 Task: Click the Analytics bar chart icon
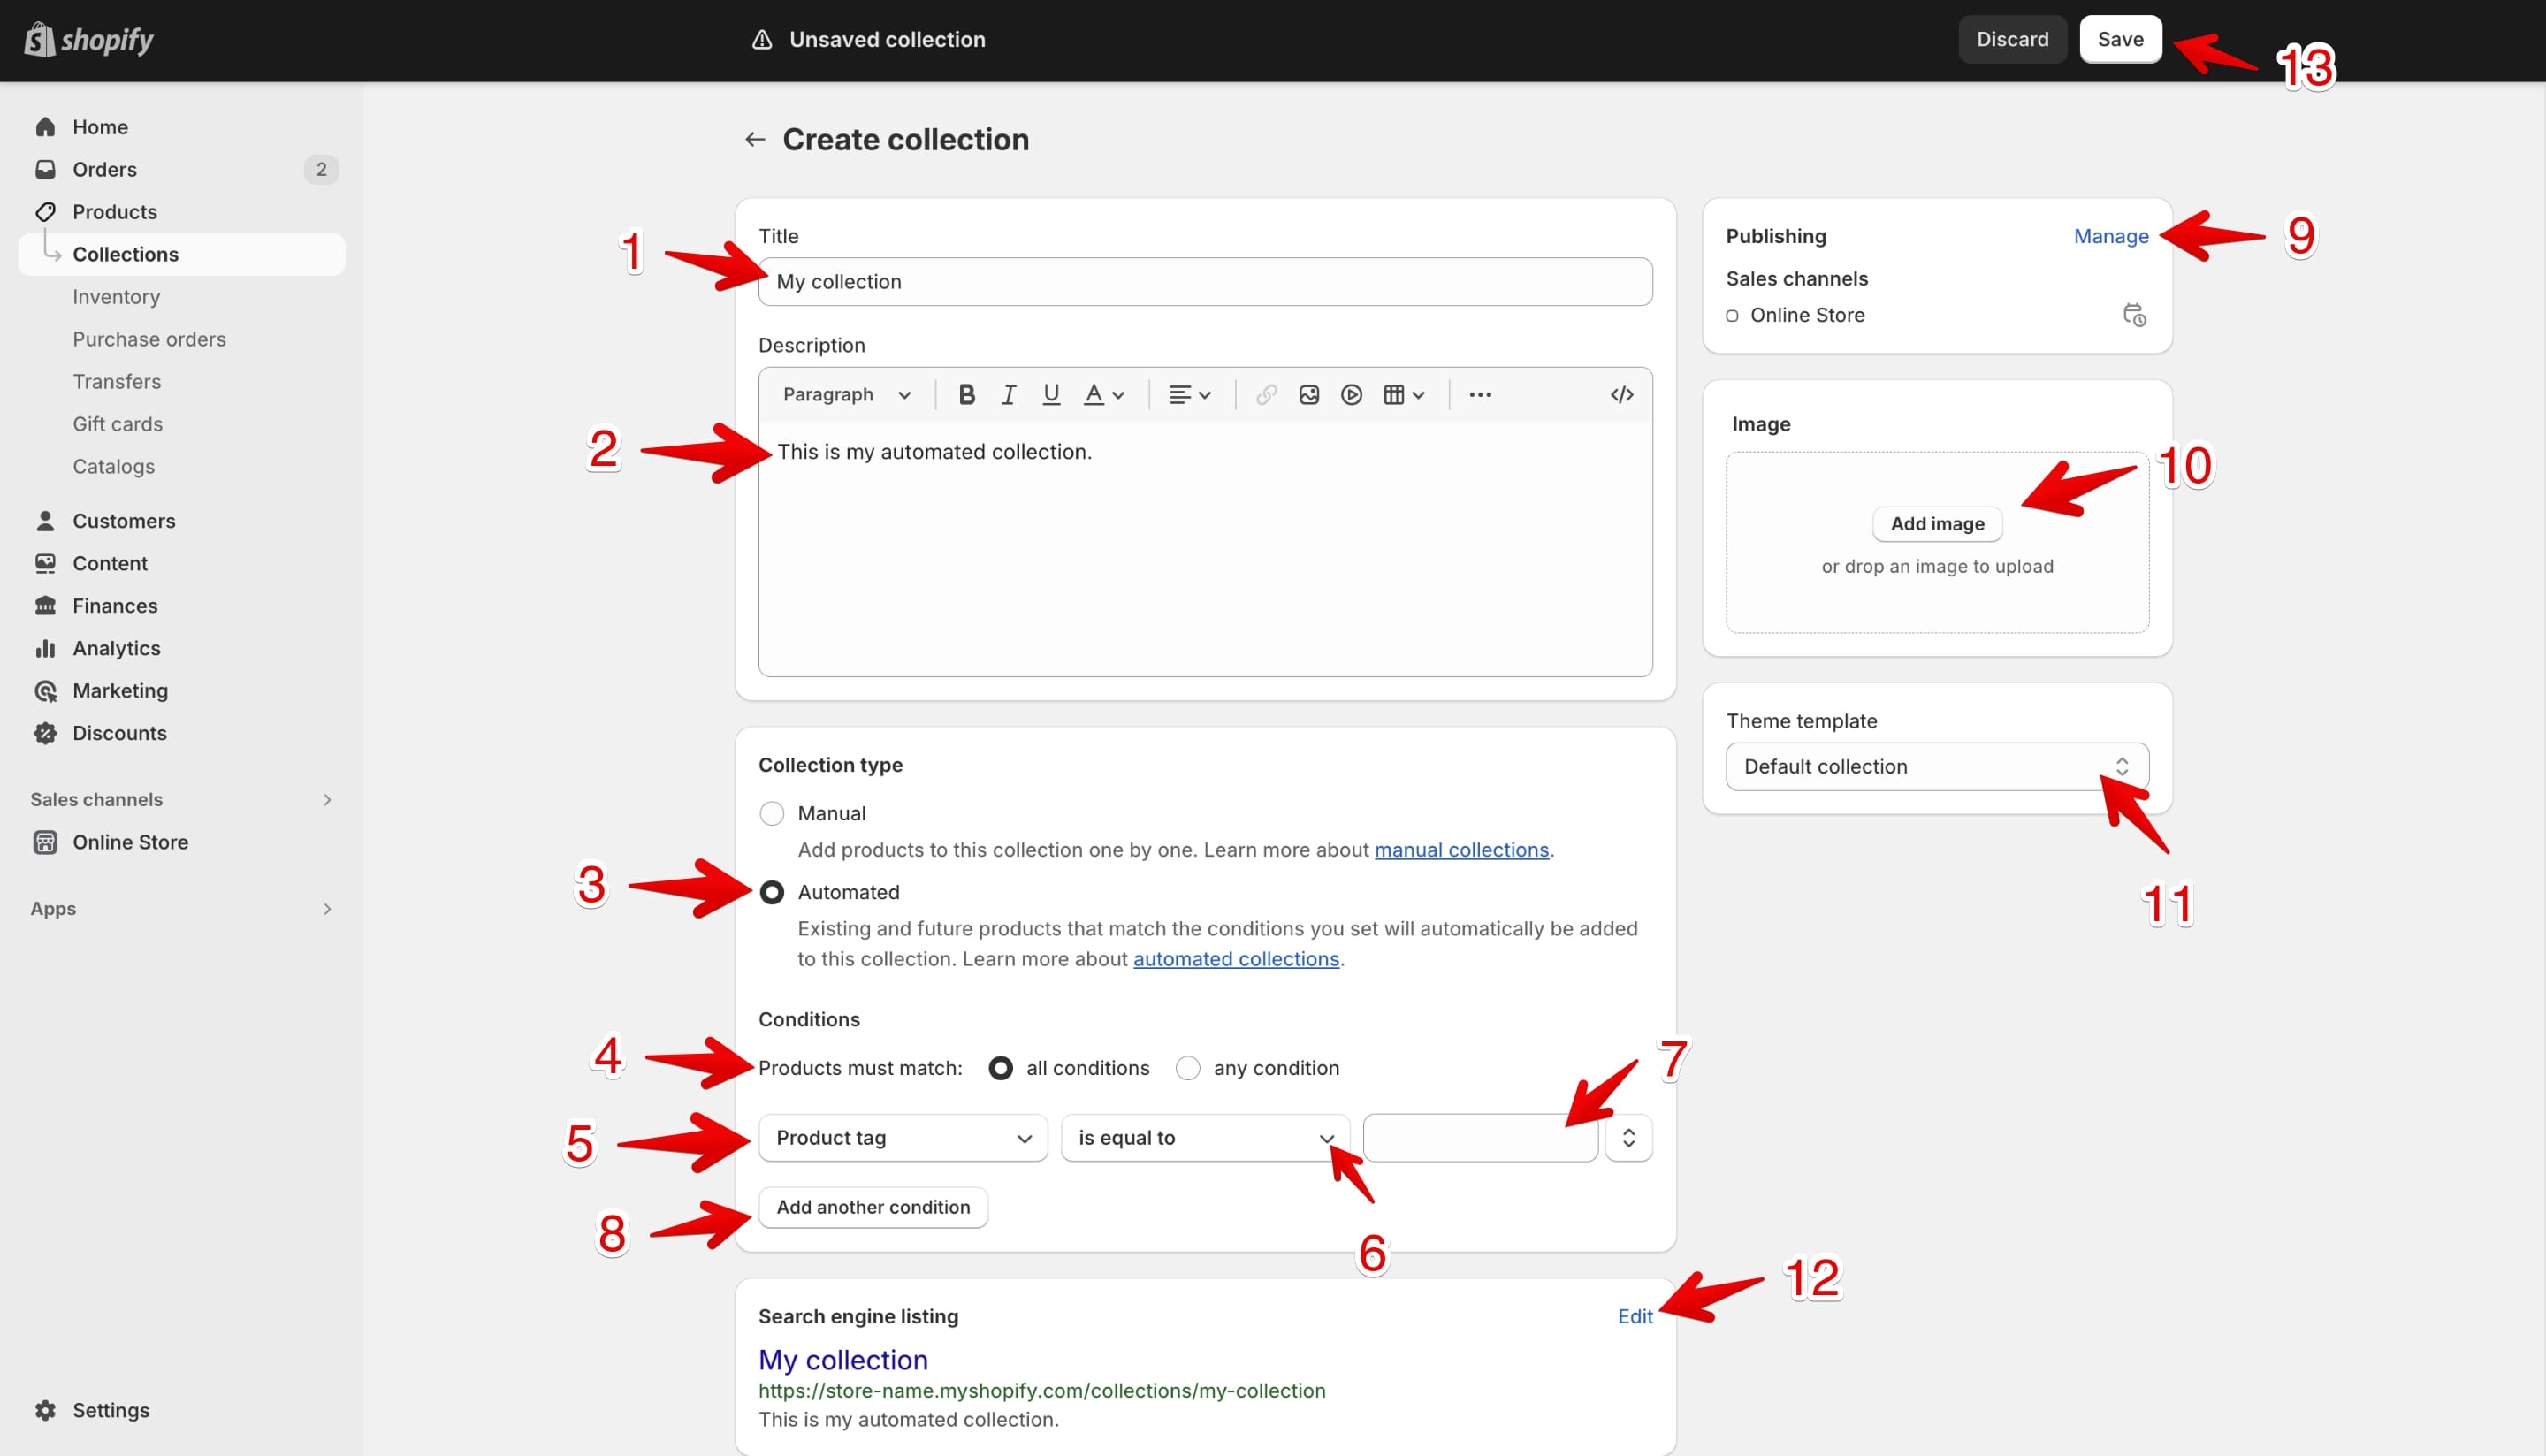click(x=45, y=648)
